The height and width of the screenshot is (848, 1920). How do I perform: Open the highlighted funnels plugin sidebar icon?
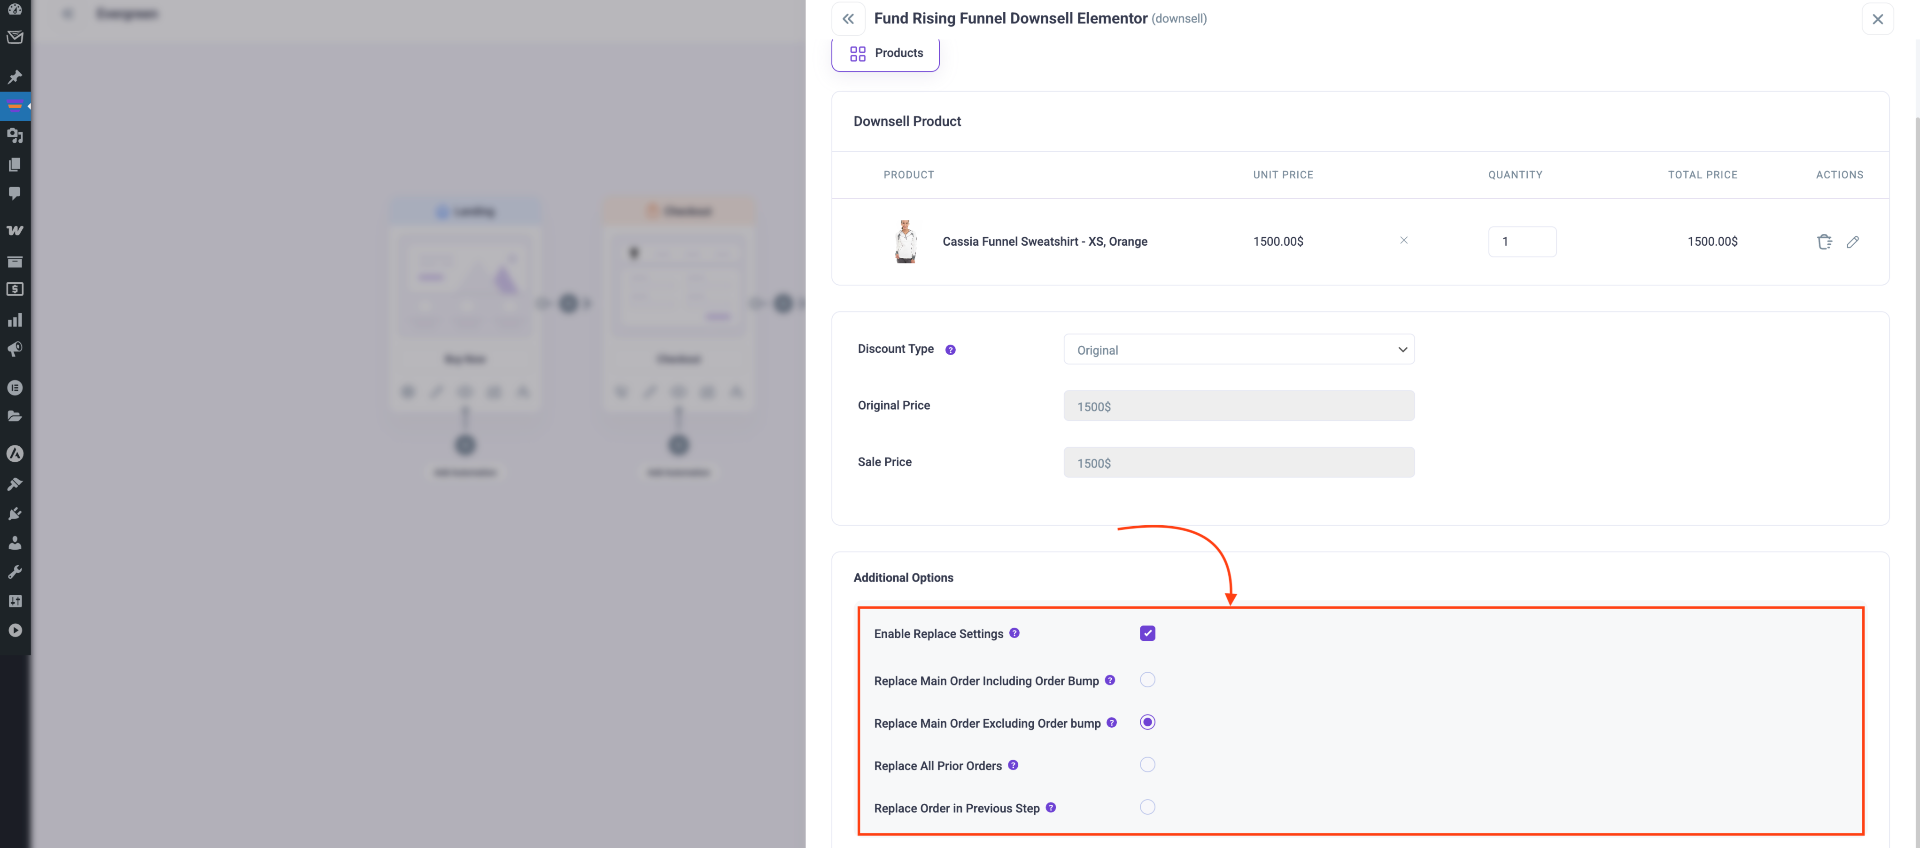tap(15, 105)
